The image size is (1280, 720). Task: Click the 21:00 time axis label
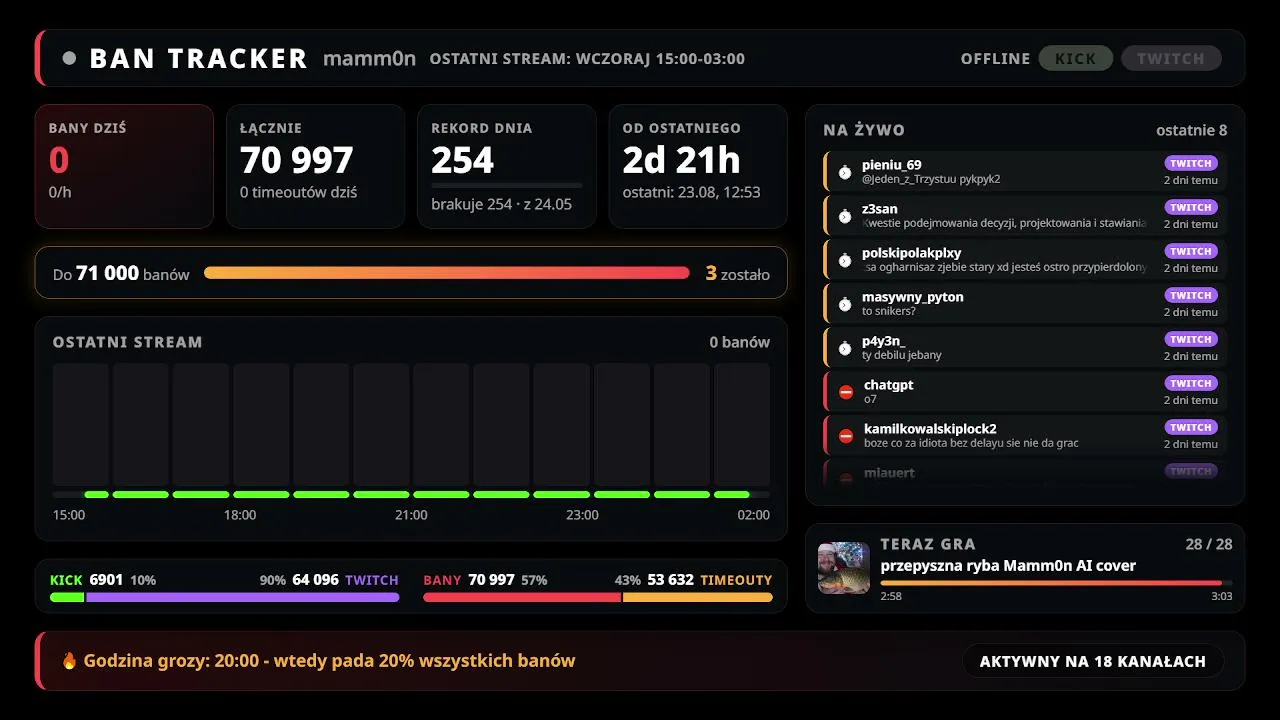[x=411, y=515]
